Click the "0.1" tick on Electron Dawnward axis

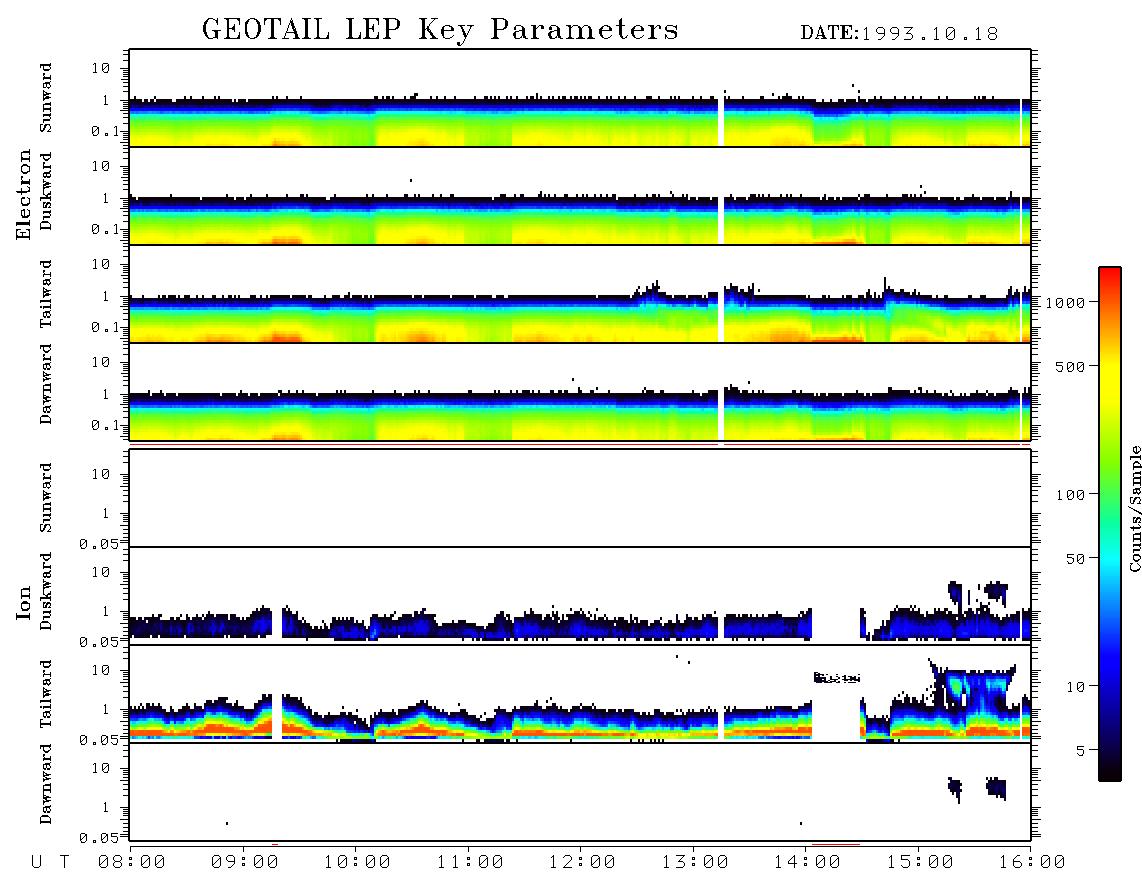[x=104, y=425]
